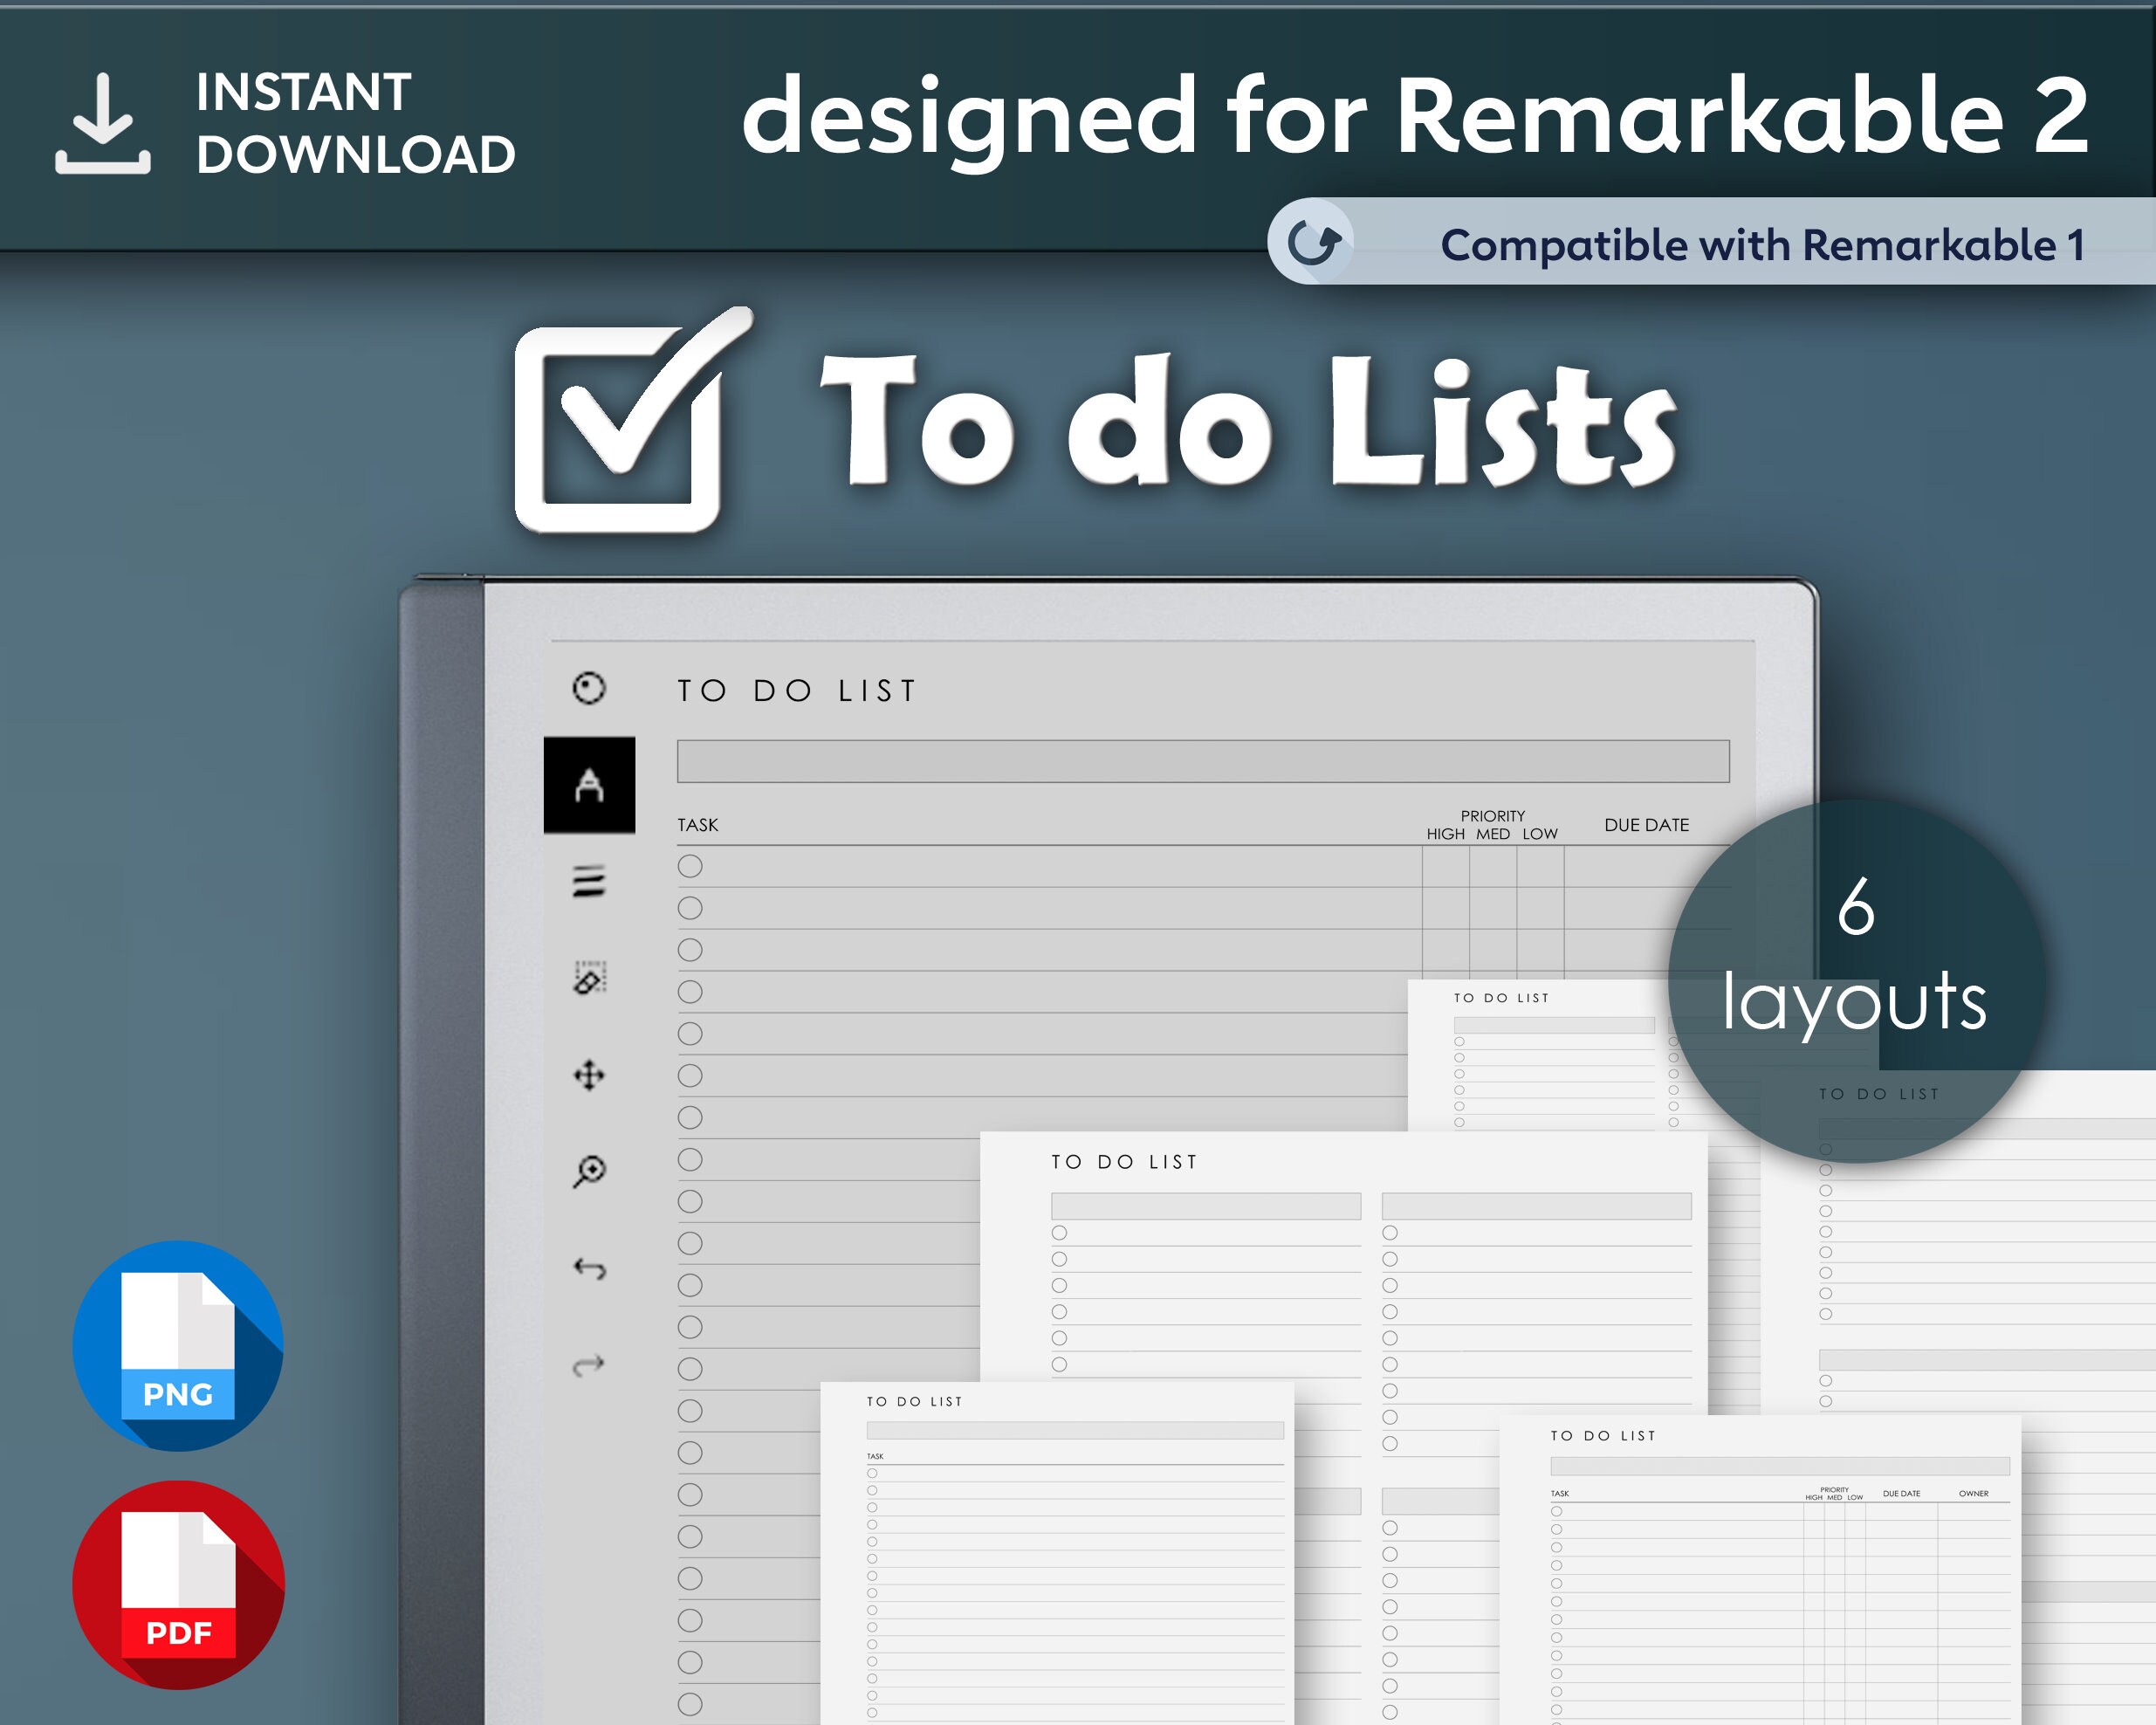Click the Undo arrow icon
This screenshot has width=2156, height=1725.
pos(590,1270)
